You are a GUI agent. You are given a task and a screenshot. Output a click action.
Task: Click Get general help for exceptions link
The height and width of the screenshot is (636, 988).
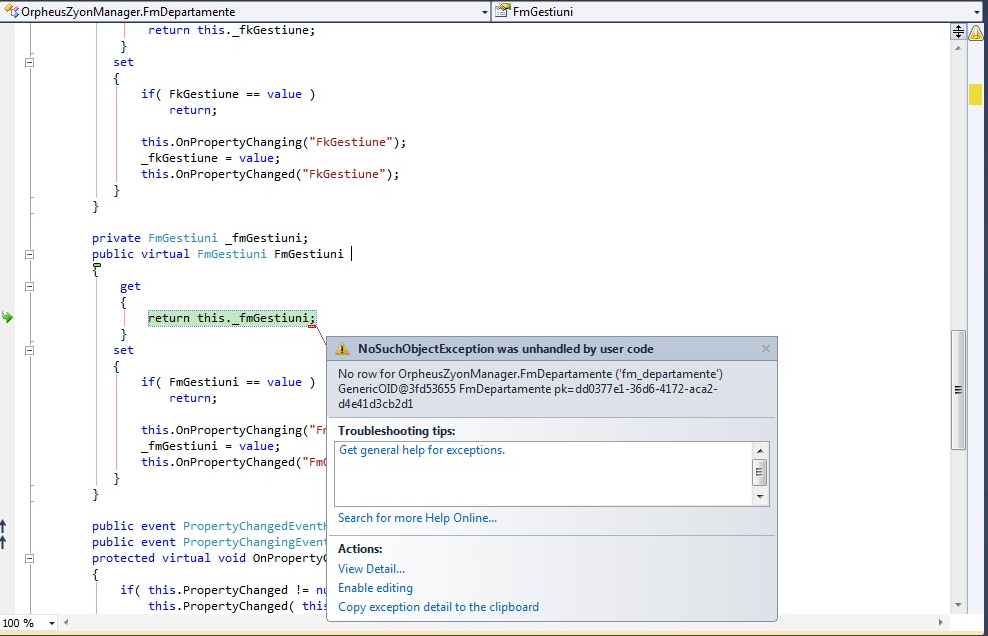click(x=422, y=450)
